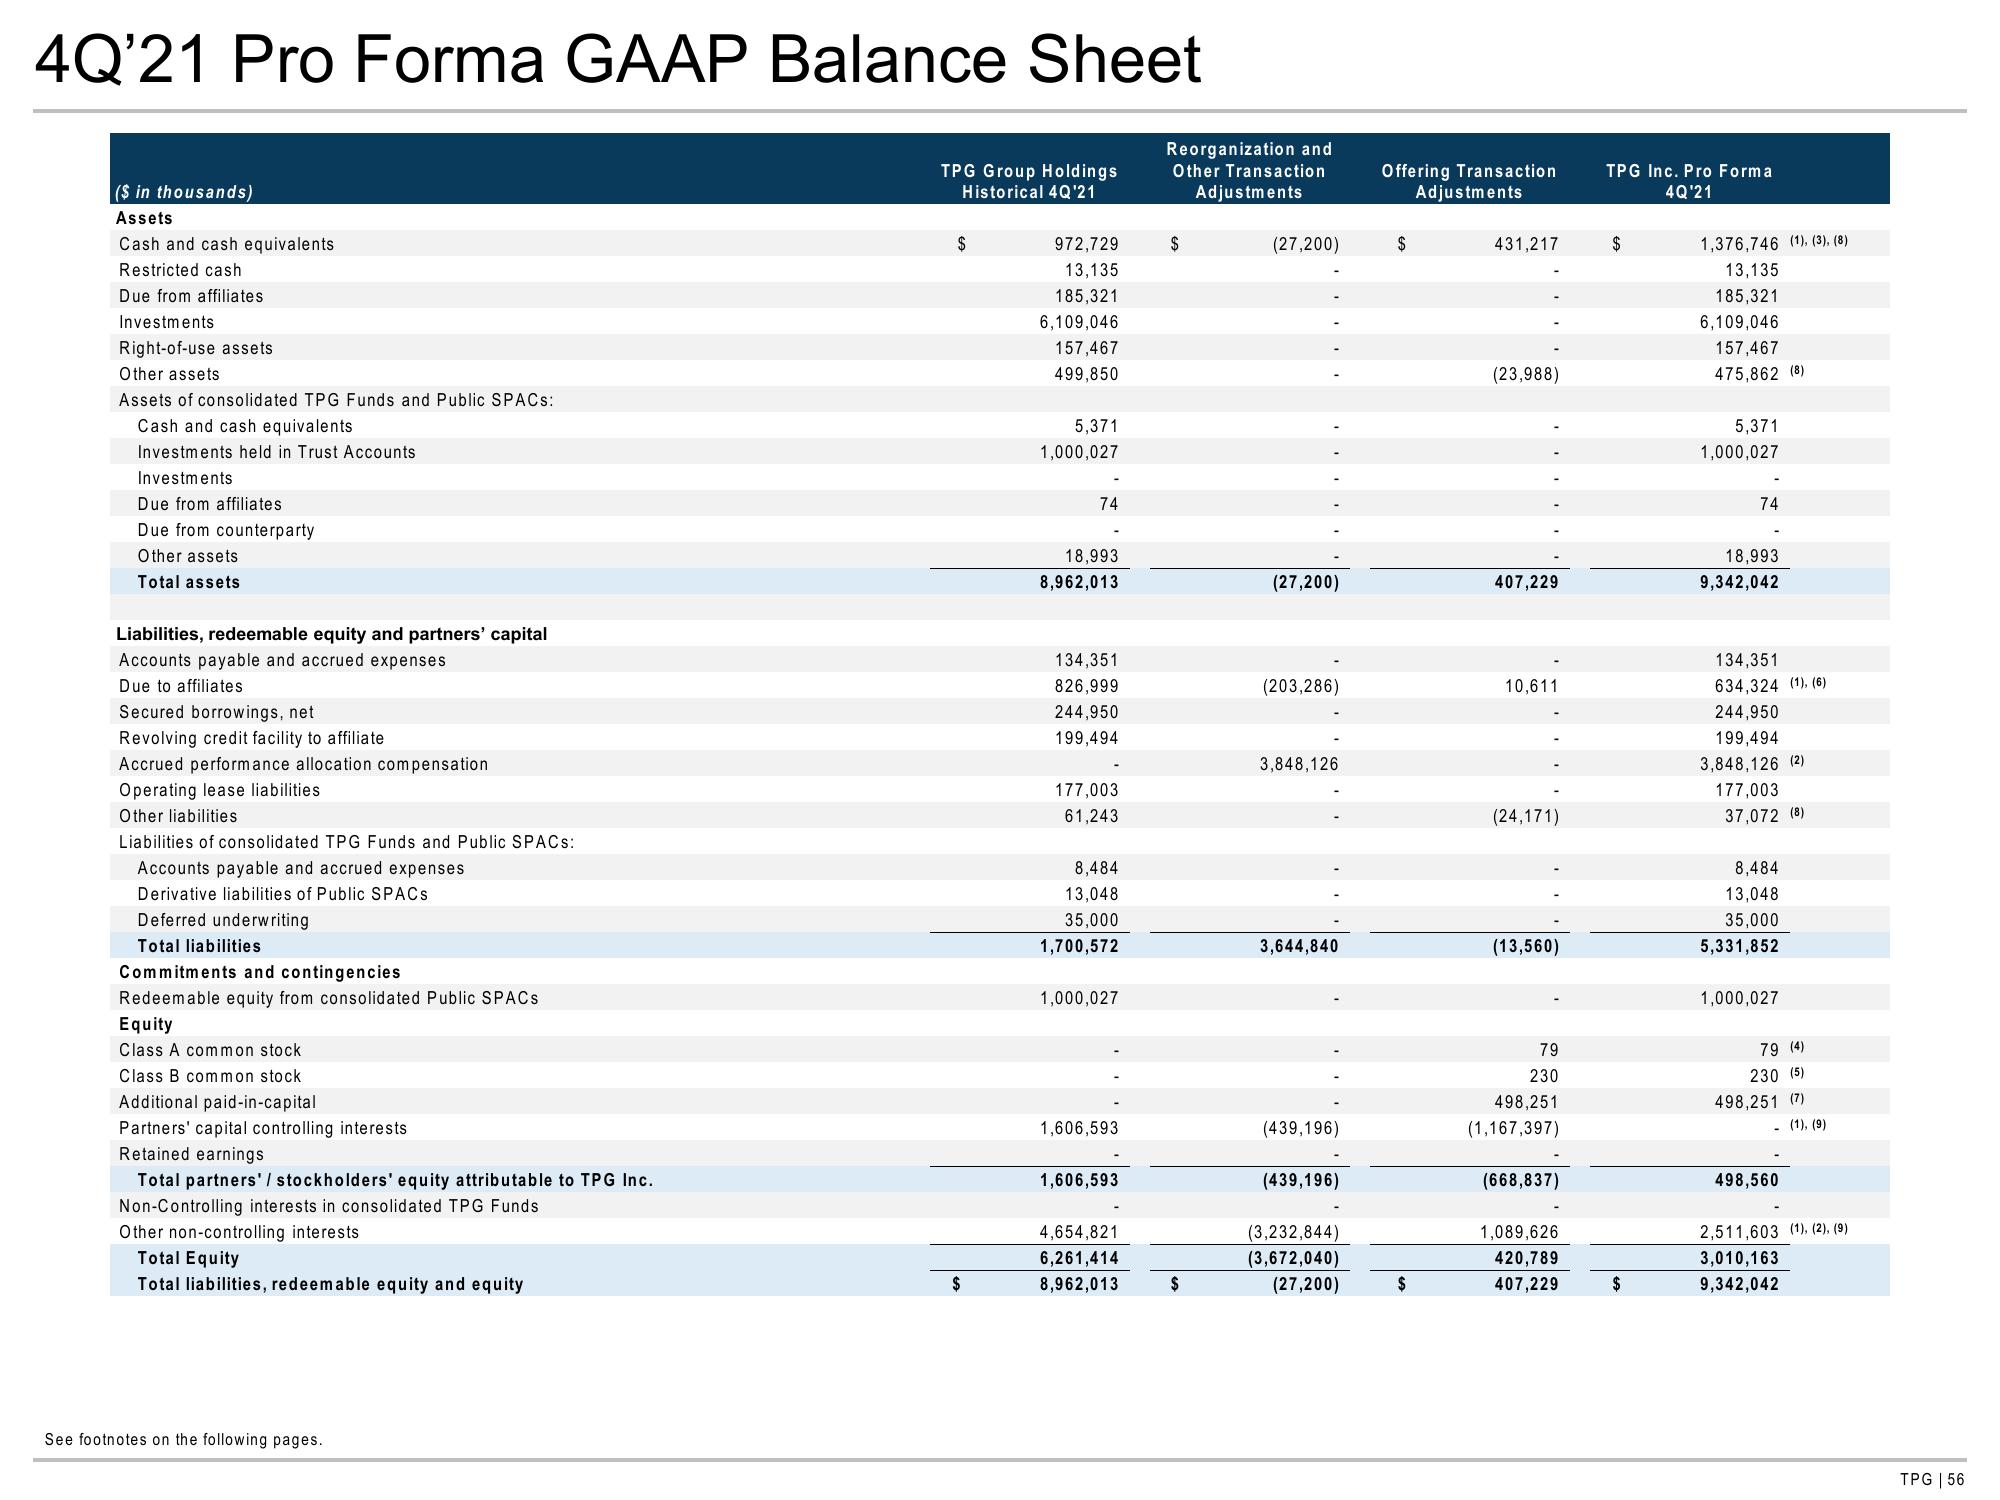The width and height of the screenshot is (2000, 1500).
Task: Click the 'Due to affiliates' row label
Action: pos(181,686)
